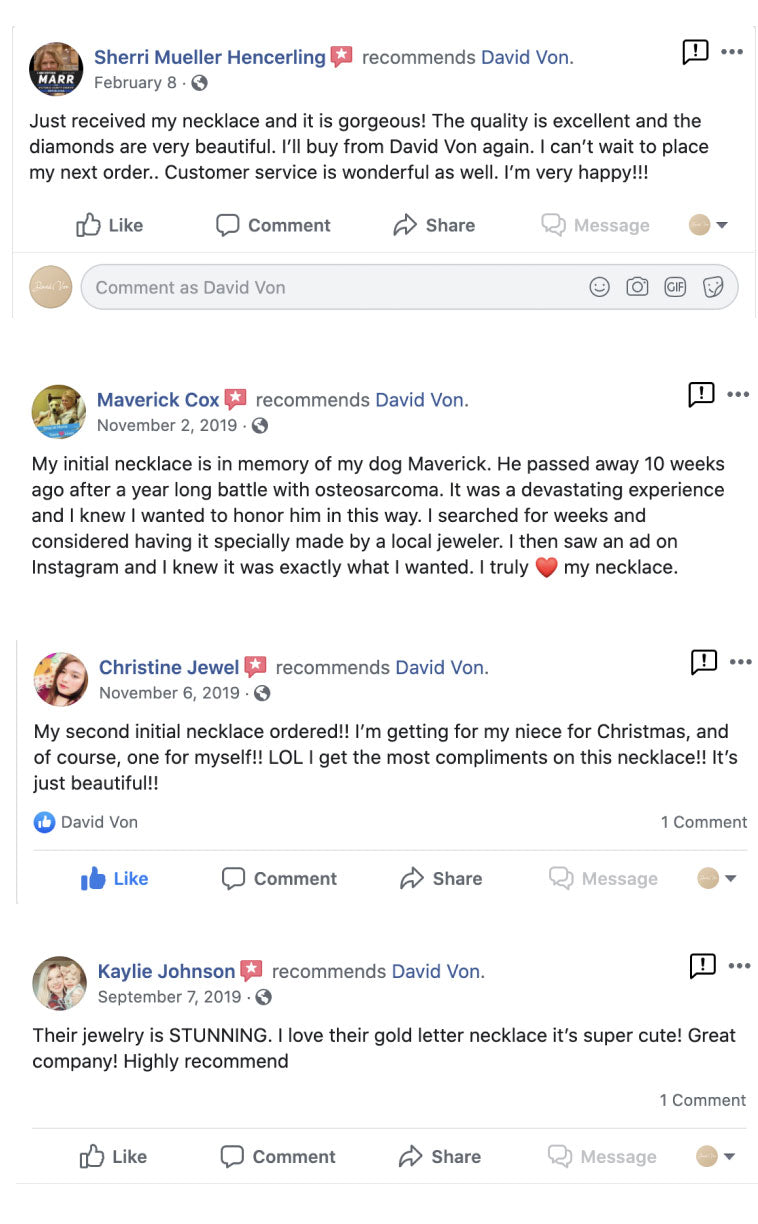Insert a GIF via the GIF icon
The image size is (758, 1224).
pyautogui.click(x=675, y=288)
